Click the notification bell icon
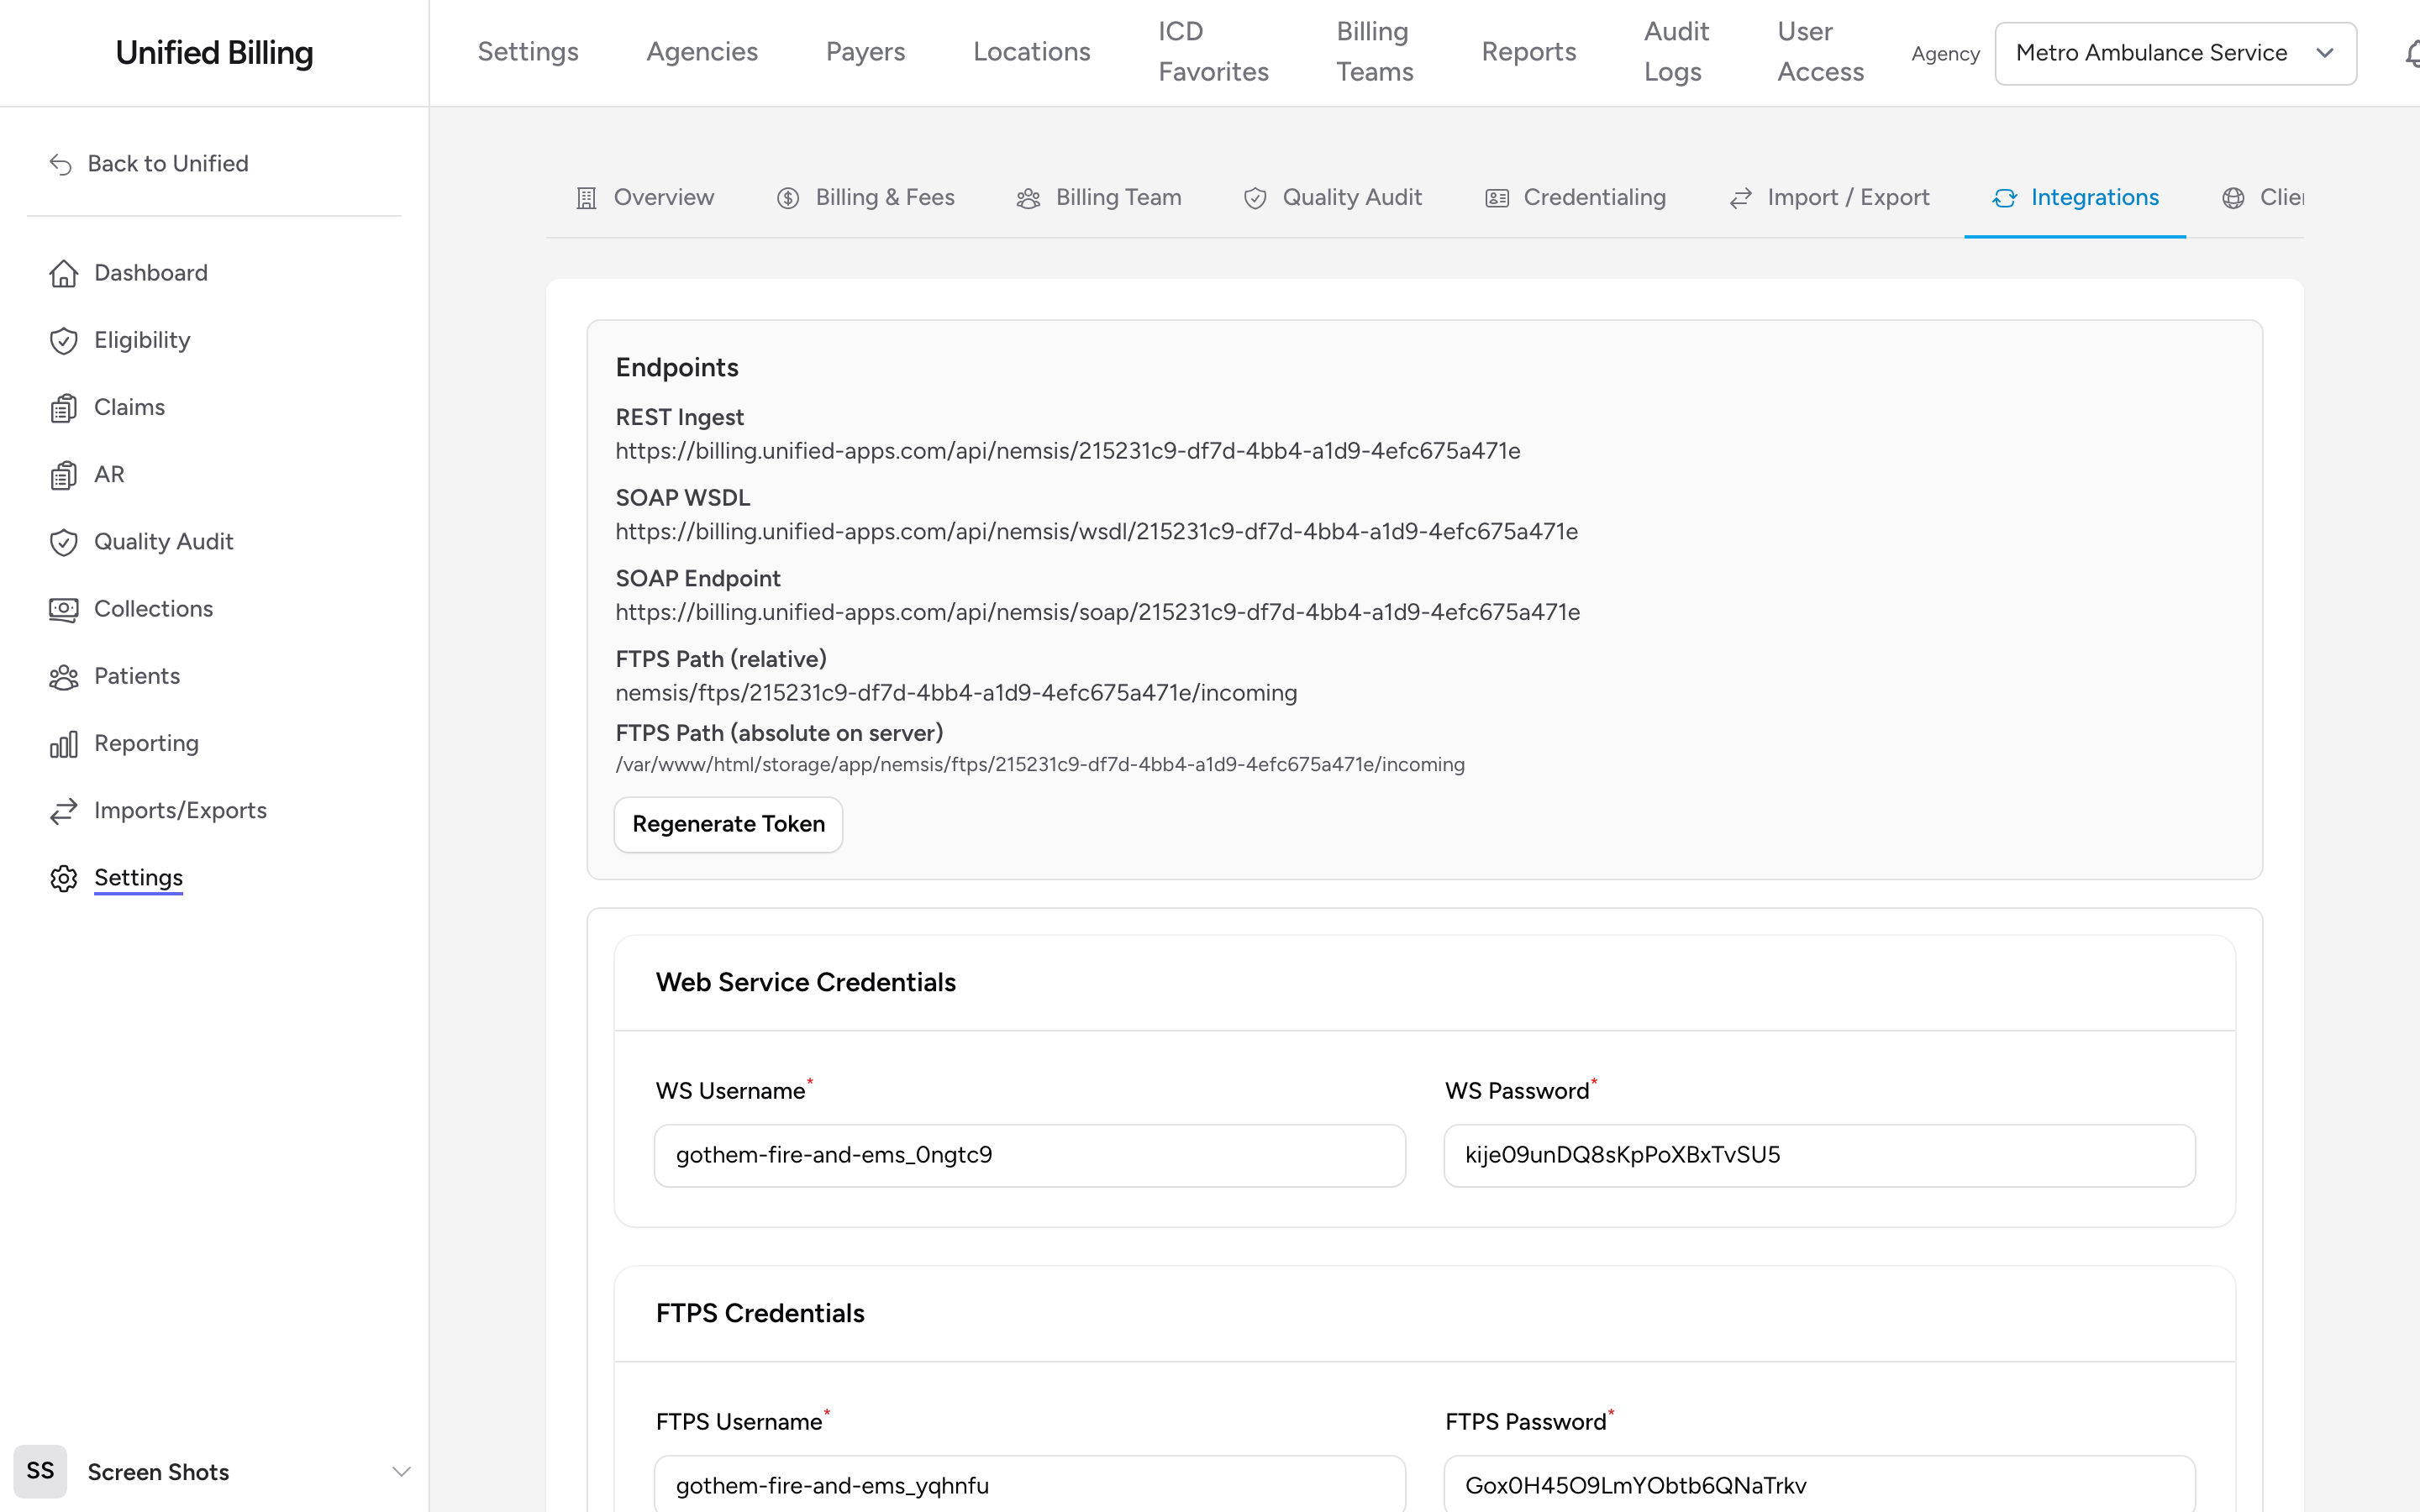Viewport: 2420px width, 1512px height. [2412, 53]
